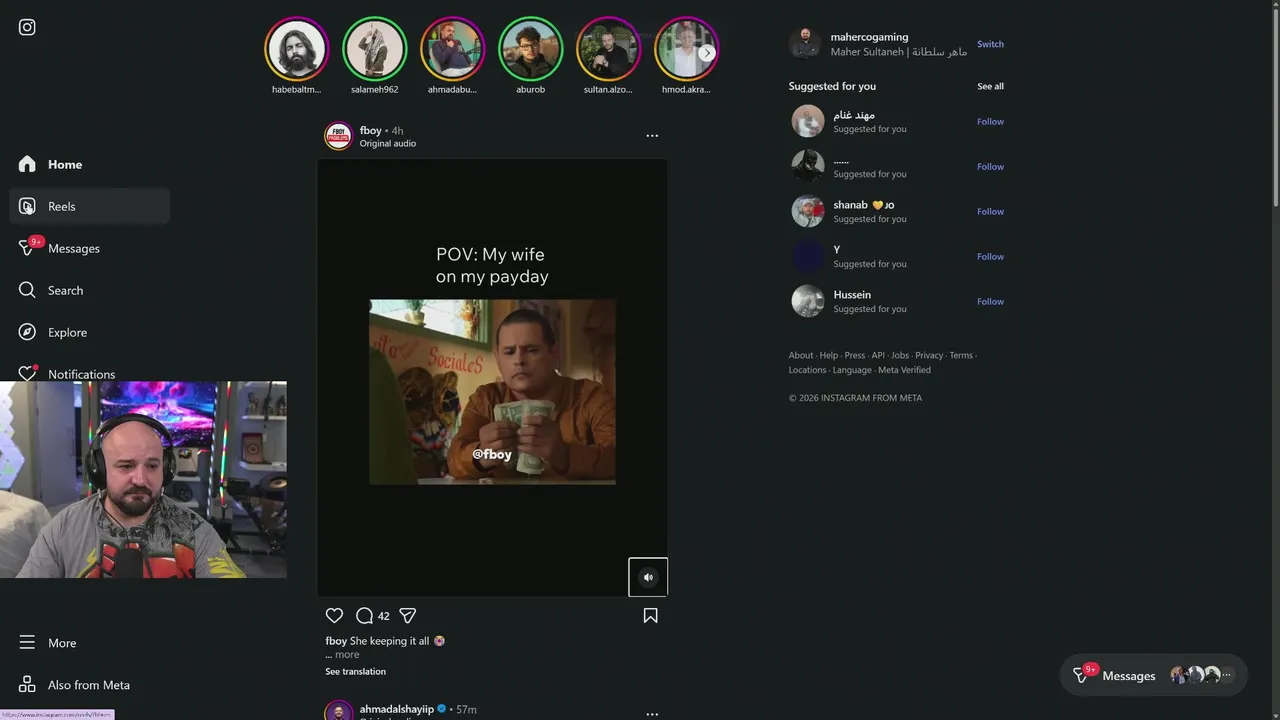Viewport: 1280px width, 720px height.
Task: Select the Home icon in sidebar
Action: [x=27, y=164]
